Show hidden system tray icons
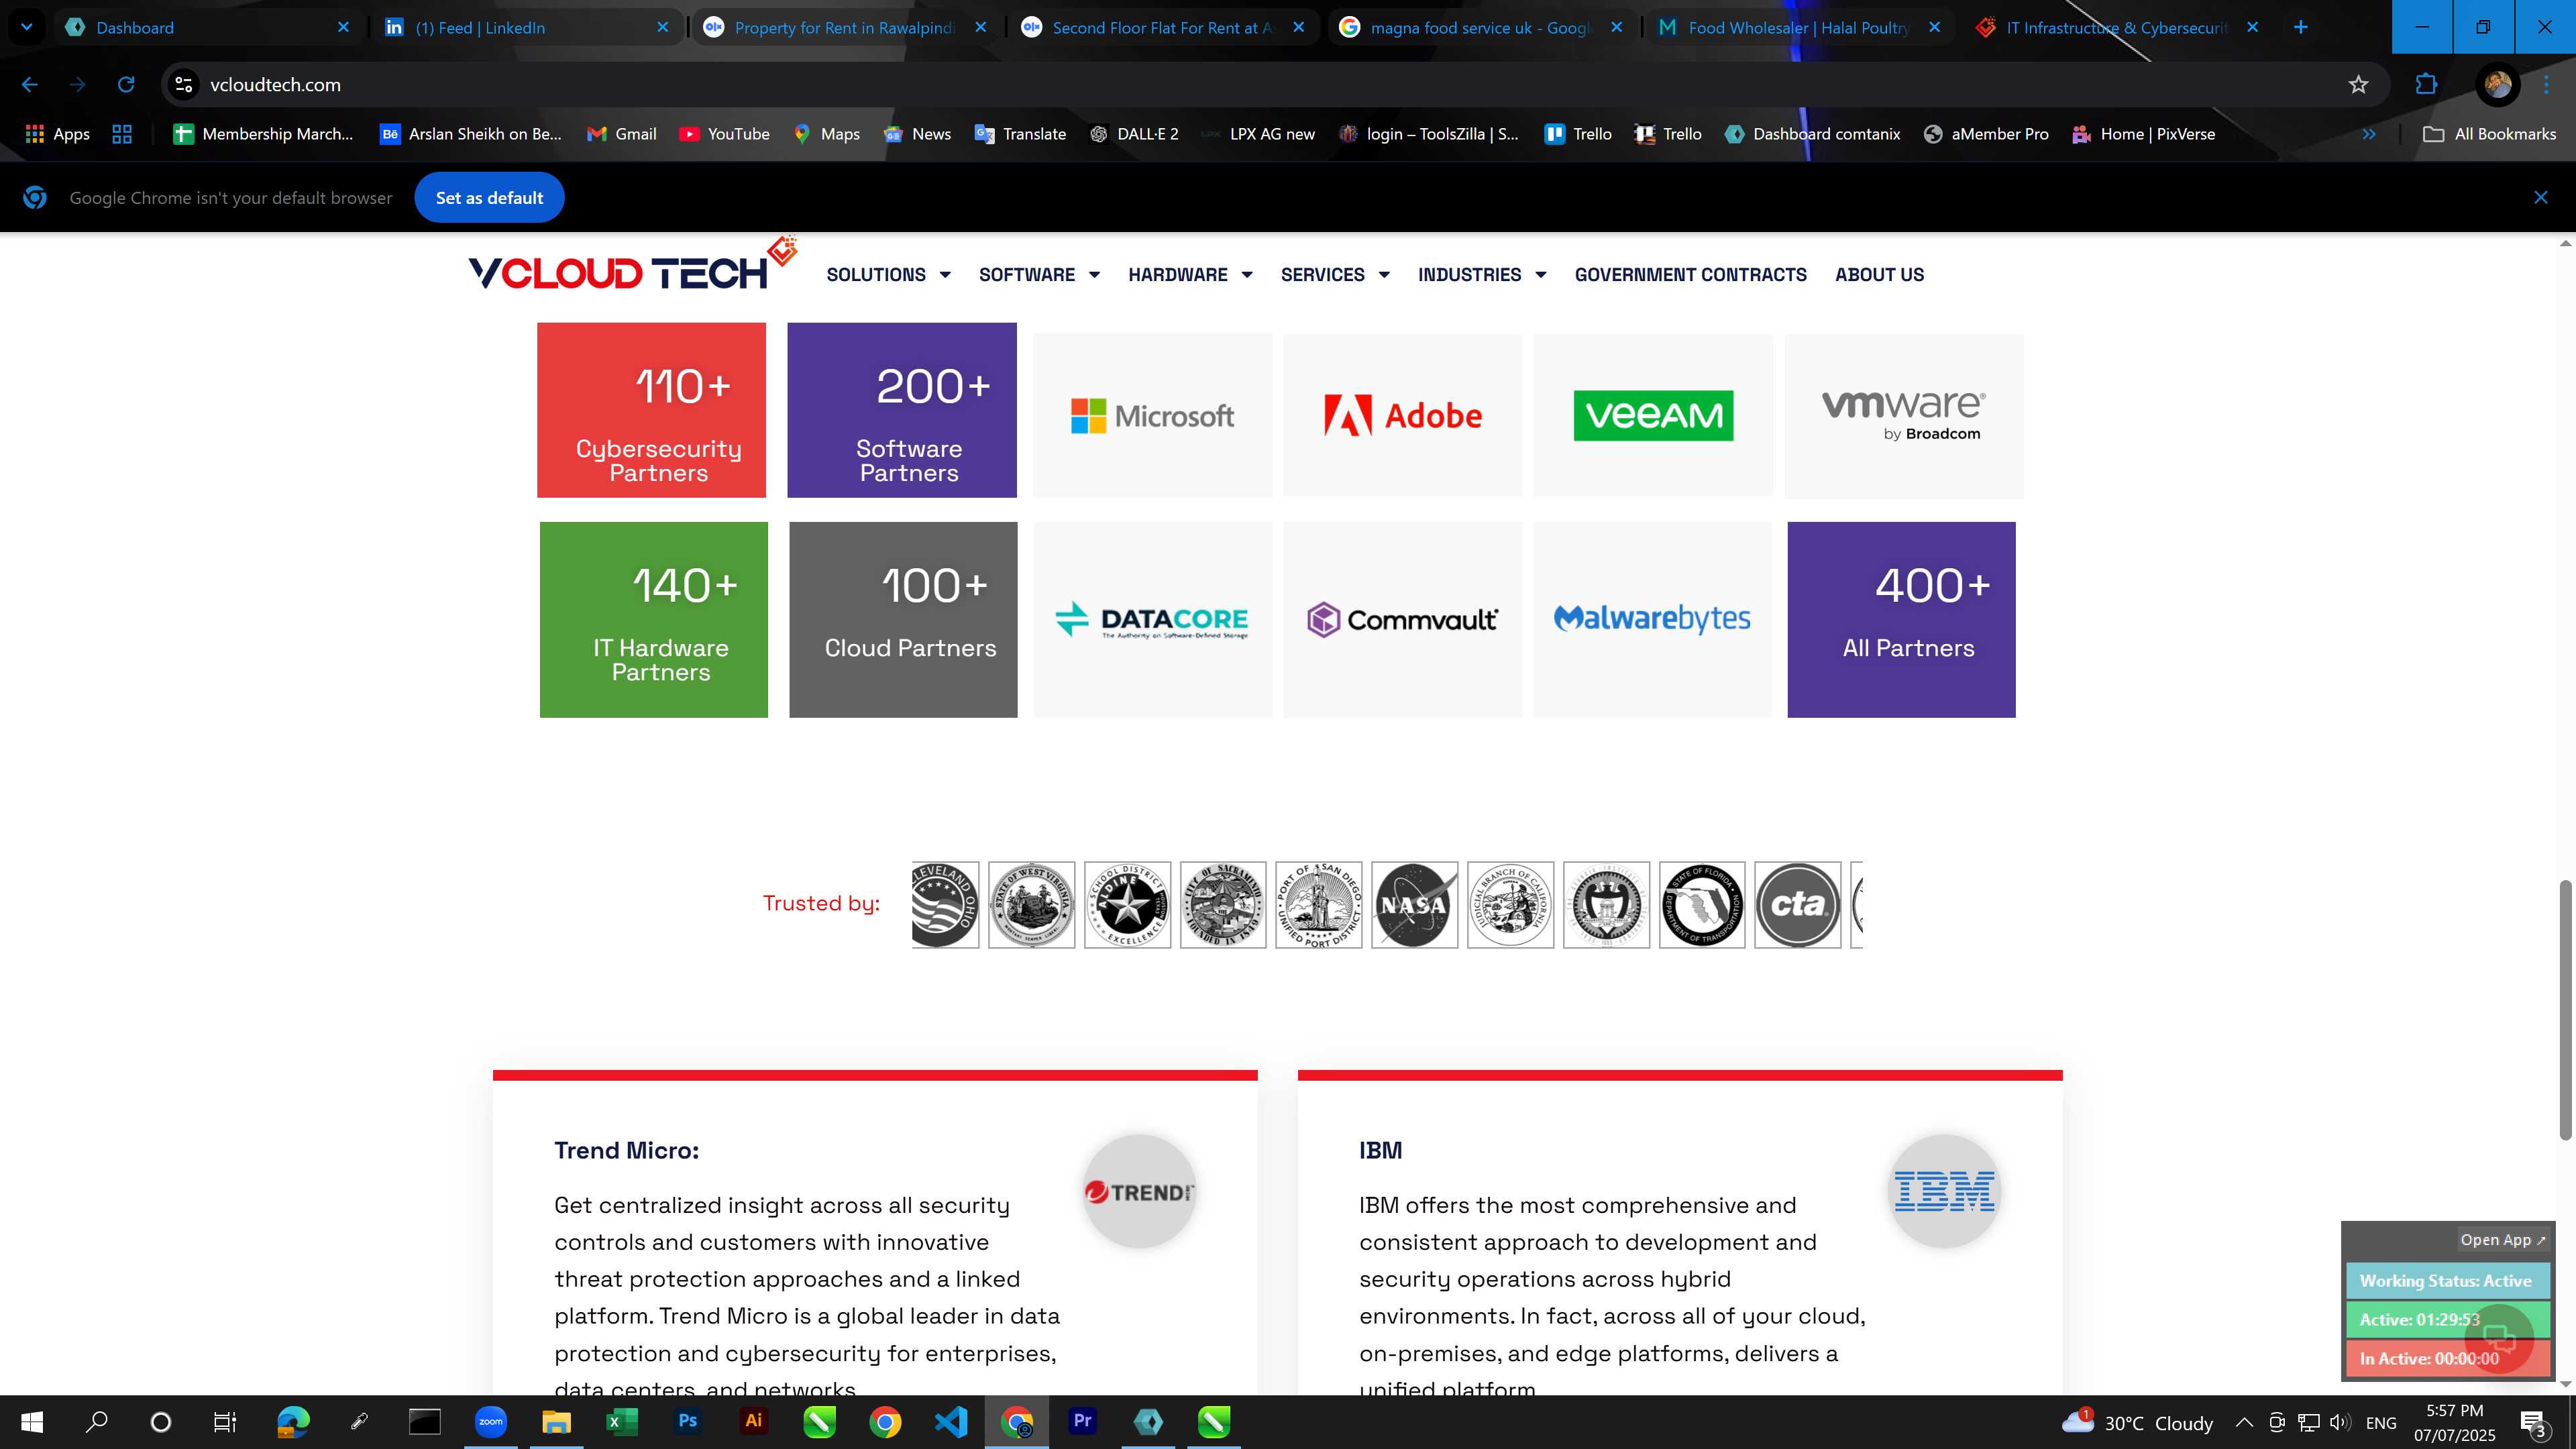The width and height of the screenshot is (2576, 1449). pyautogui.click(x=2244, y=1422)
